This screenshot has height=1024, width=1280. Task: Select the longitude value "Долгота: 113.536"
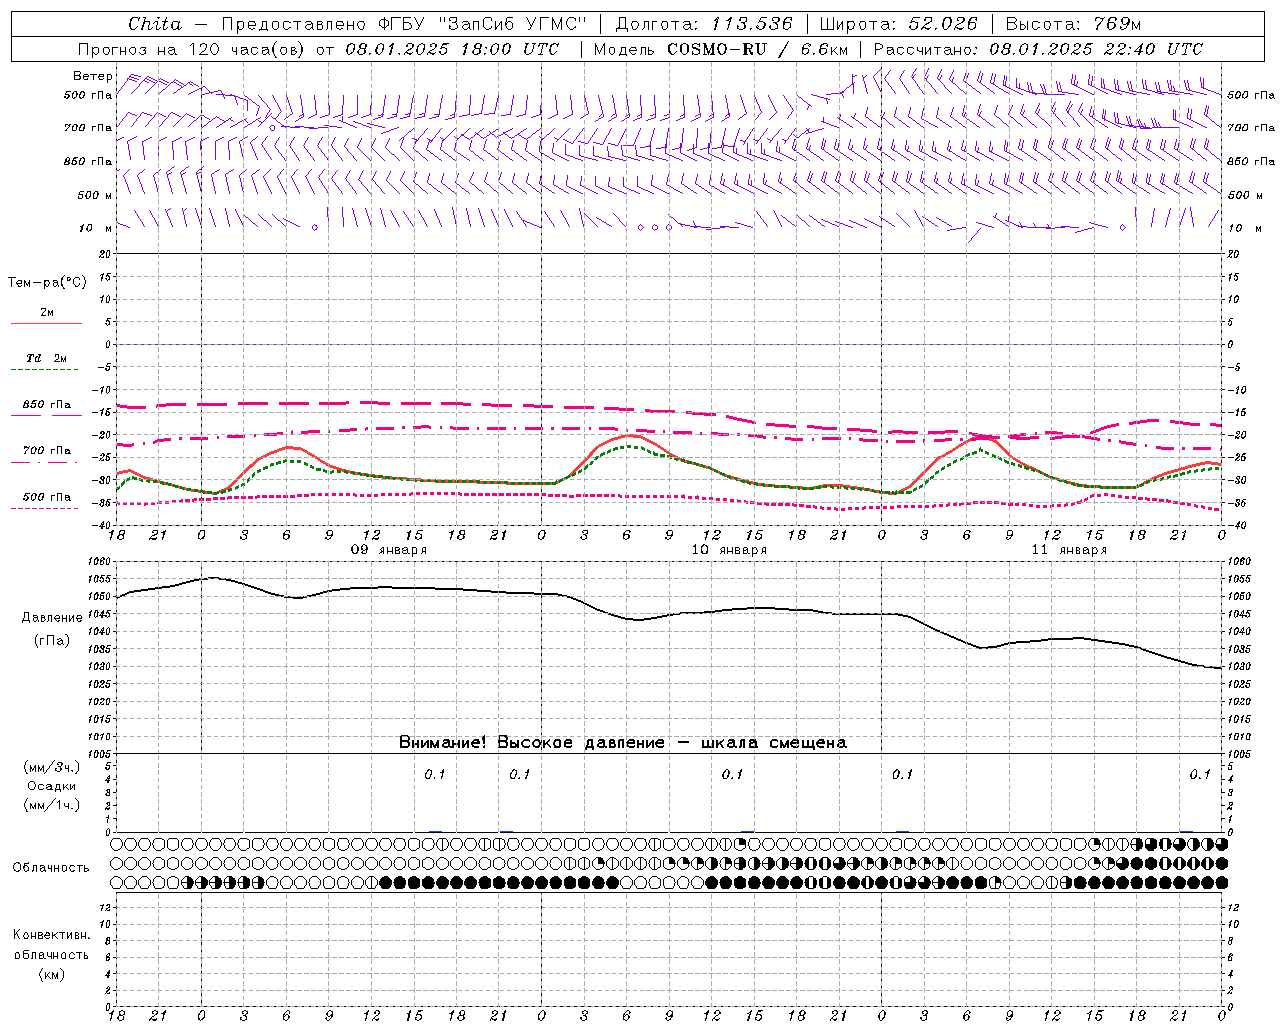704,24
